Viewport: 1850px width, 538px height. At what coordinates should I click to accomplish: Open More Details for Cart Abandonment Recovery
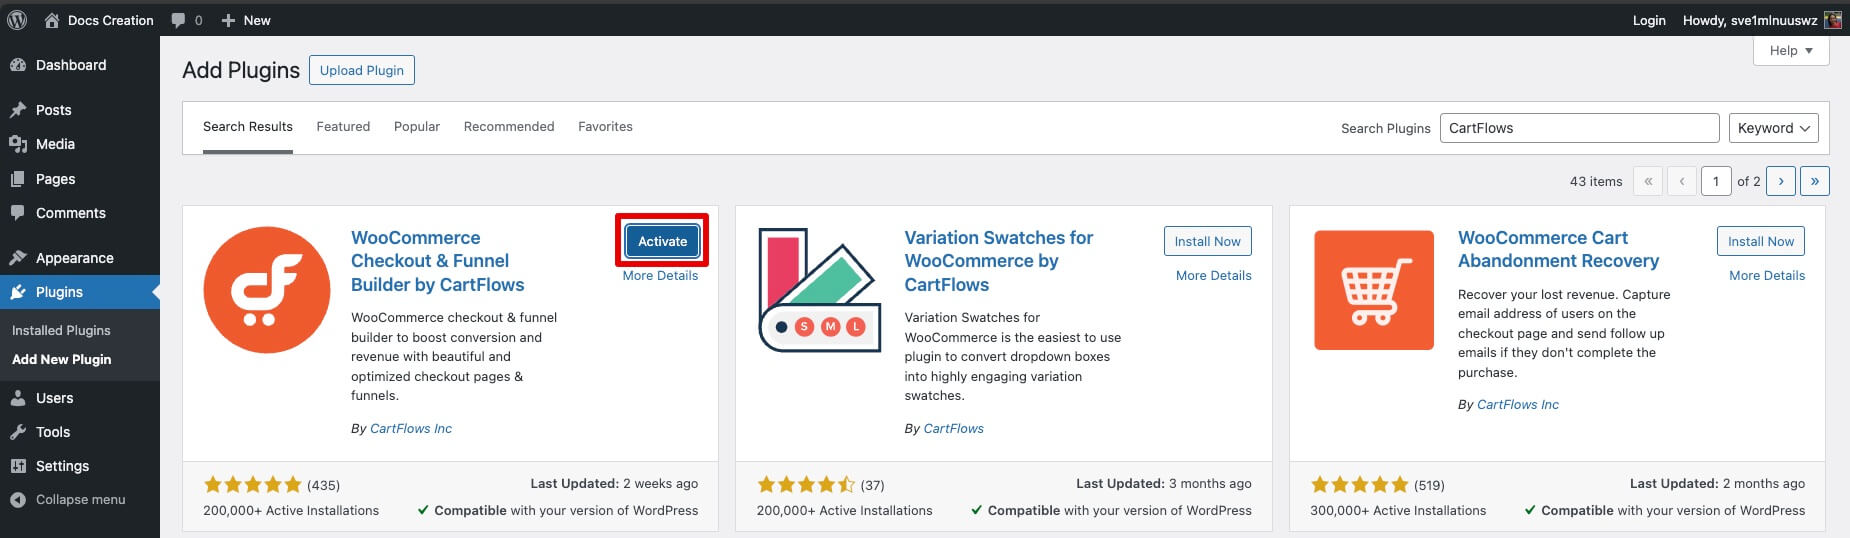click(1767, 276)
